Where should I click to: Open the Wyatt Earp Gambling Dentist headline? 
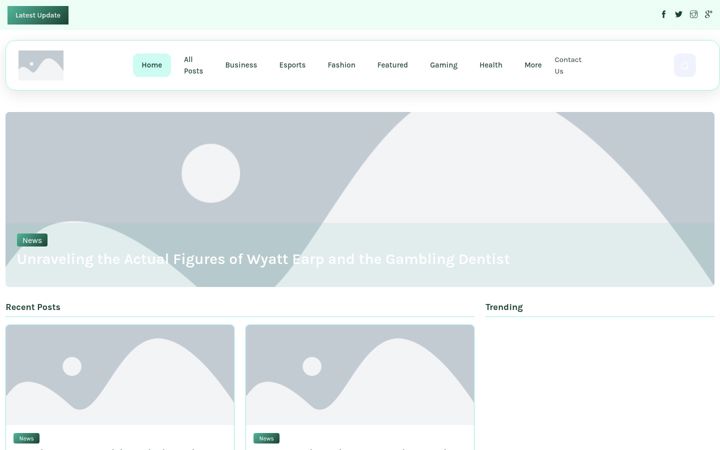(263, 259)
